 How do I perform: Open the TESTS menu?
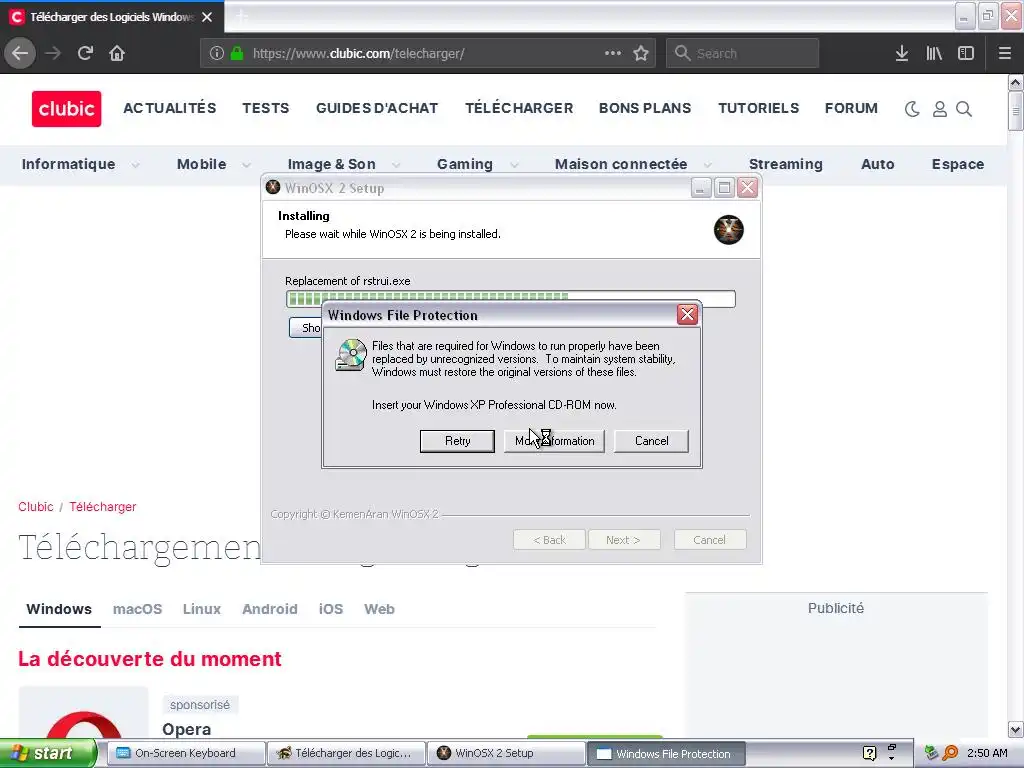(266, 108)
